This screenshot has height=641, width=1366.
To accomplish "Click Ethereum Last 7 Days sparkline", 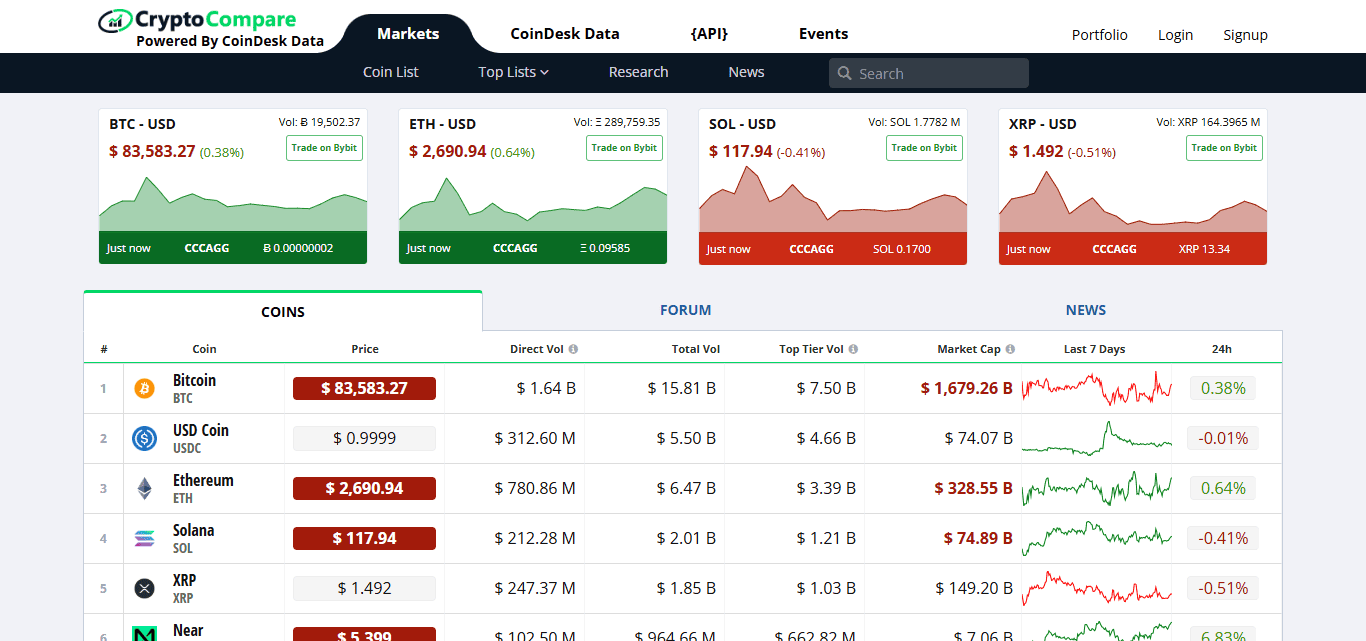I will 1096,488.
